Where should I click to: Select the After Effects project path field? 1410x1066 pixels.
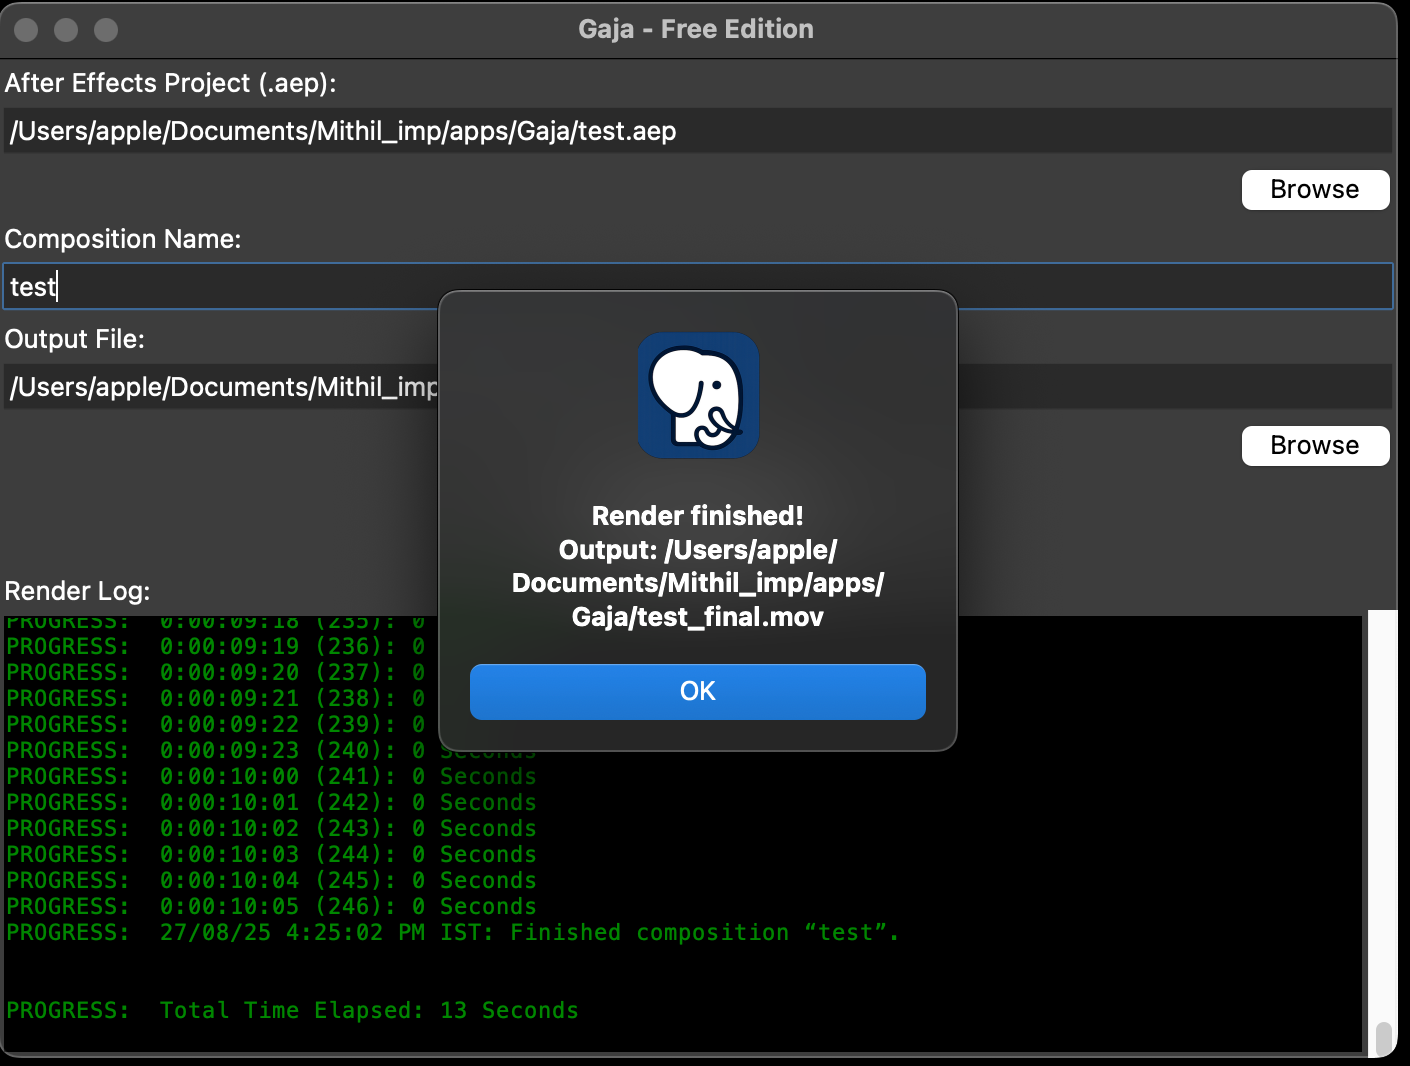[x=698, y=131]
